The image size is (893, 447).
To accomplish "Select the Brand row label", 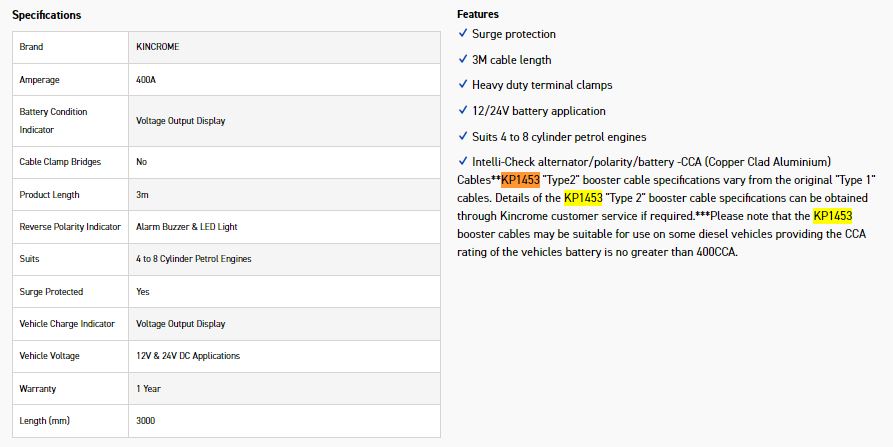I will pos(31,47).
